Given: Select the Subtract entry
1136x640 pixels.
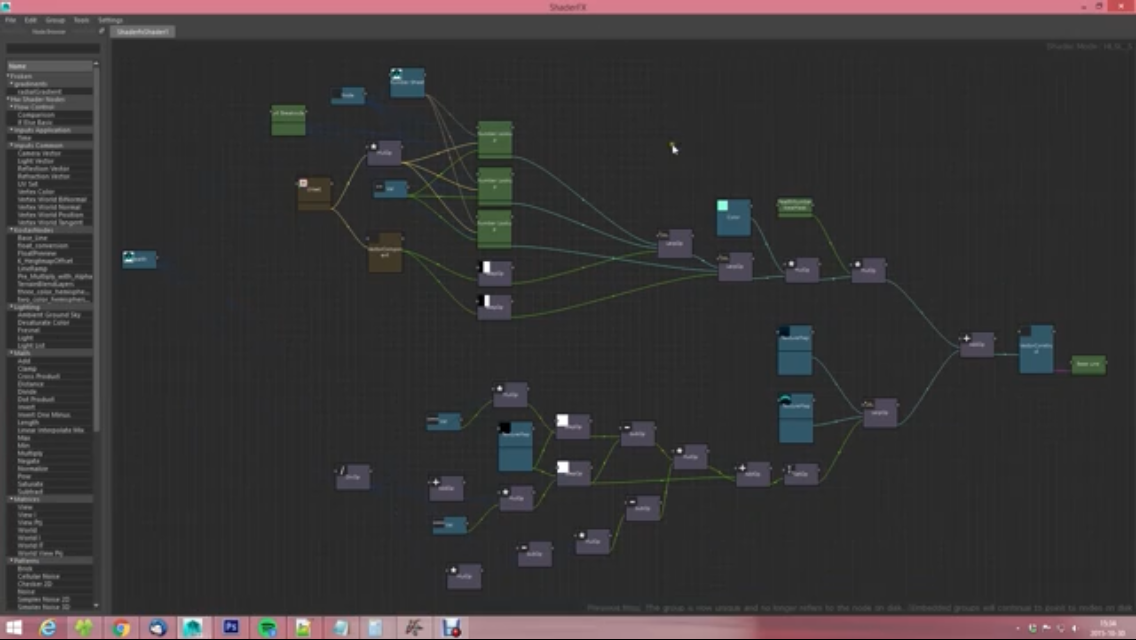Looking at the screenshot, I should (x=30, y=491).
